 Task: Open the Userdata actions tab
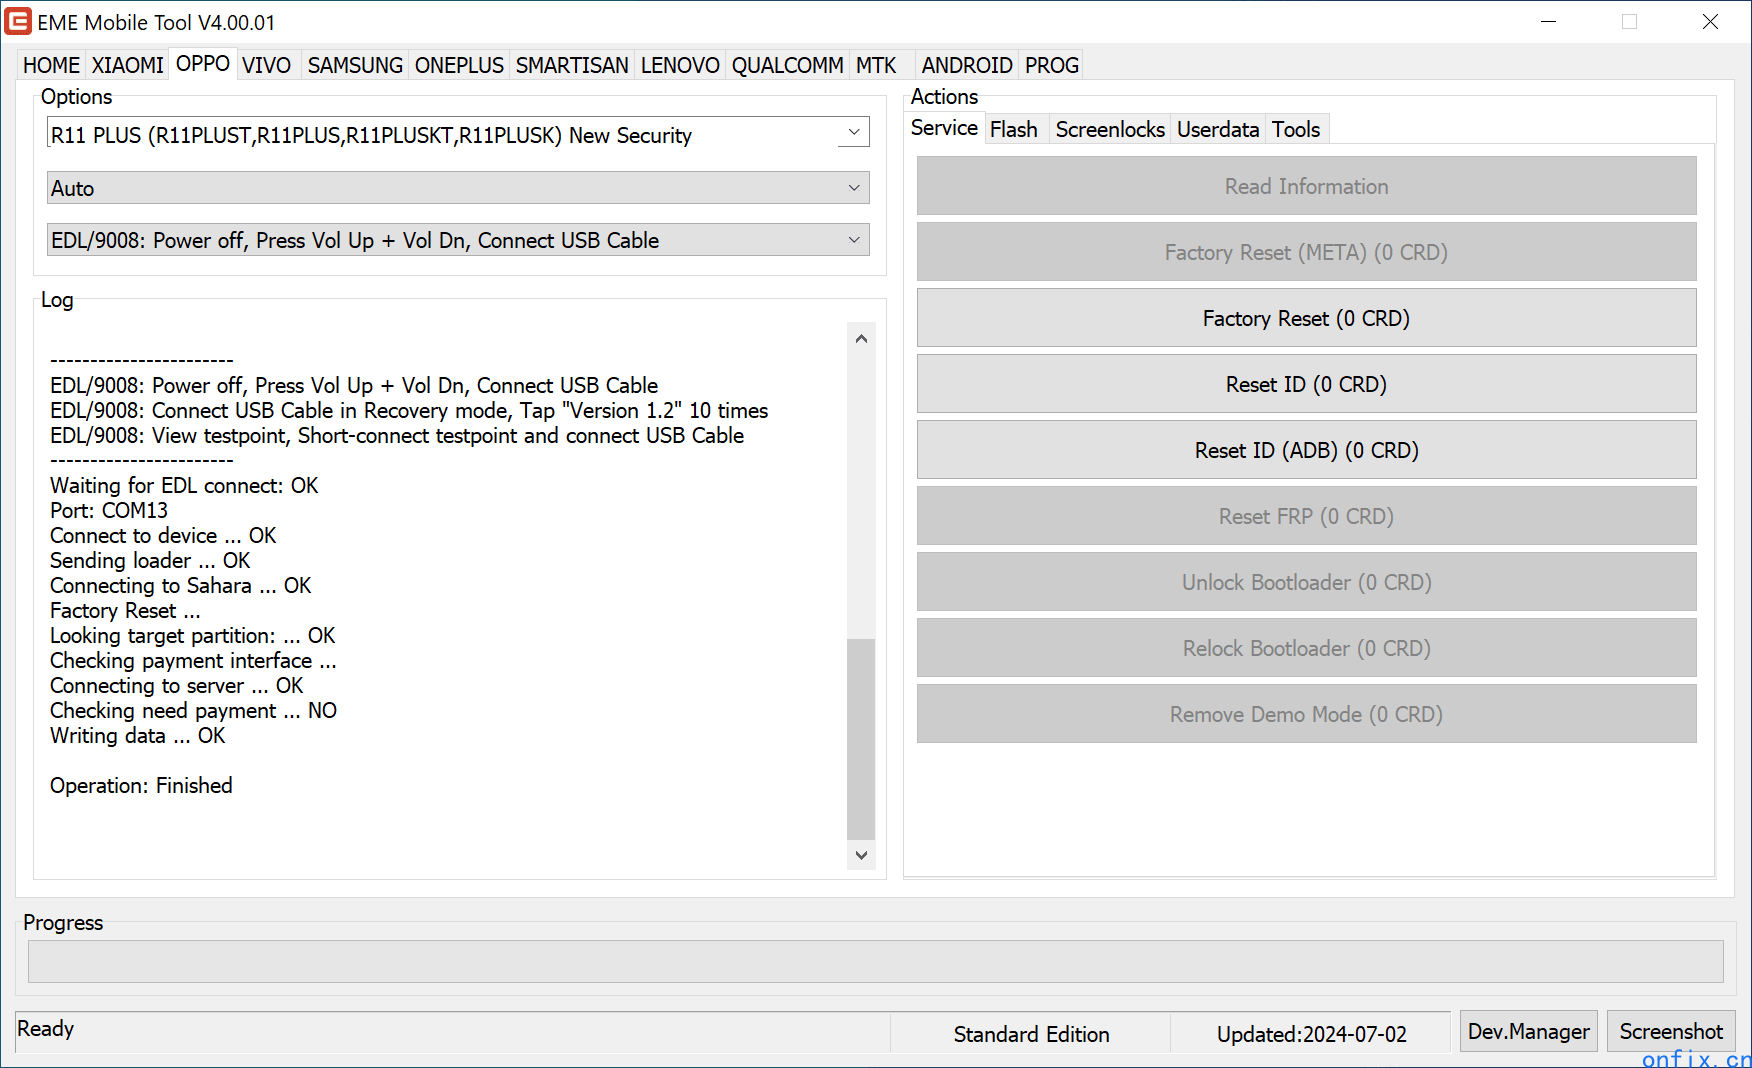pos(1218,129)
